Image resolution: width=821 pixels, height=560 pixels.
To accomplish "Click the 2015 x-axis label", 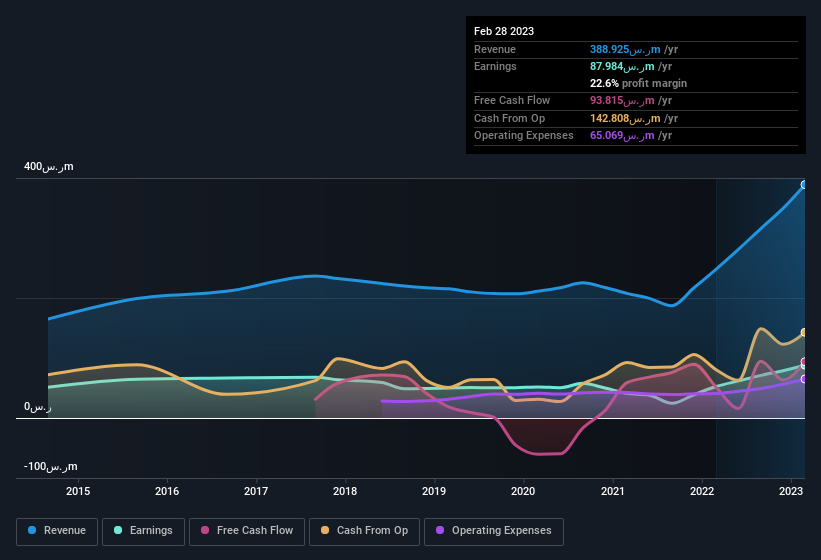I will click(x=78, y=491).
